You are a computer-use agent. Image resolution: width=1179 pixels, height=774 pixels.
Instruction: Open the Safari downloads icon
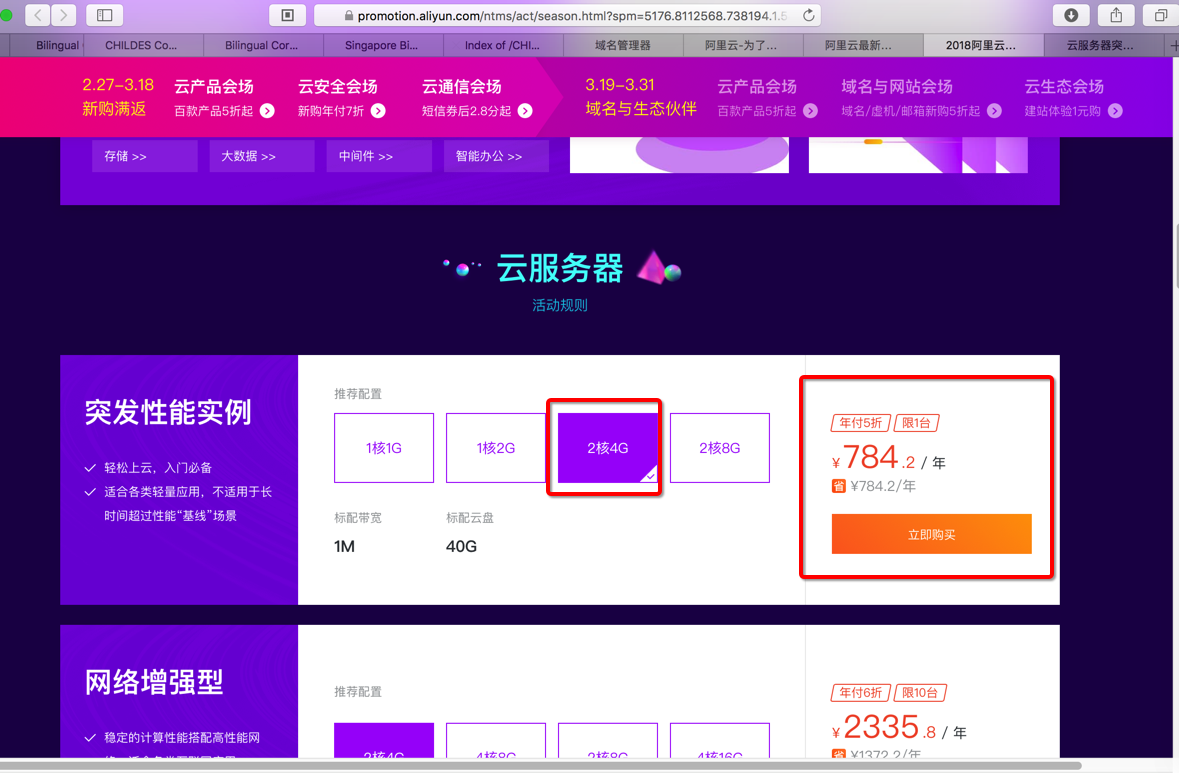1071,15
